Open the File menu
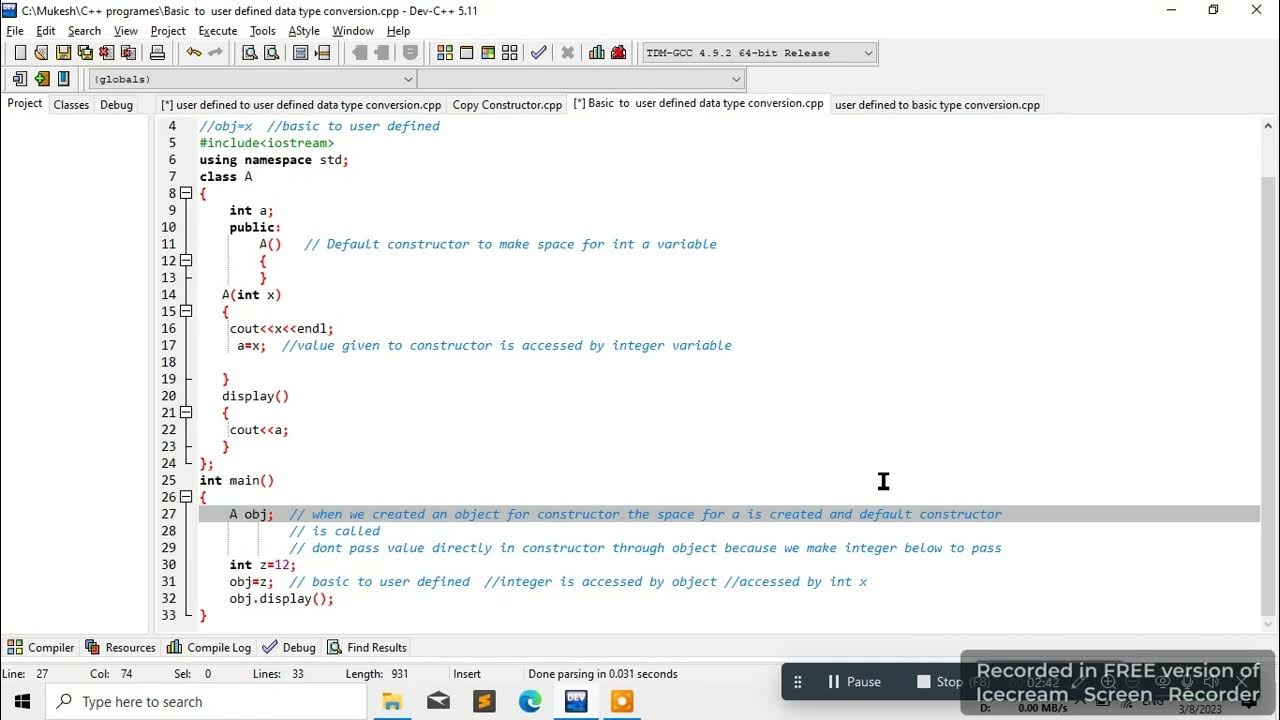Screen dimensions: 1280x720 tap(15, 31)
